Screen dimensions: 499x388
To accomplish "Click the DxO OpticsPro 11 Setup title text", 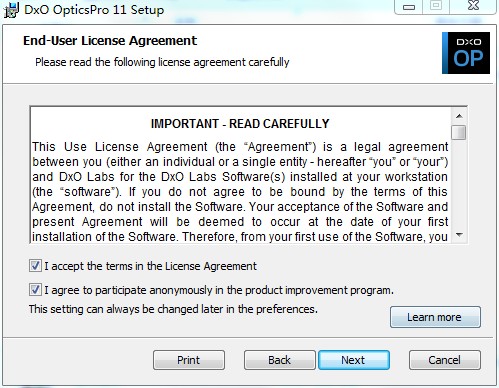I will click(x=94, y=10).
